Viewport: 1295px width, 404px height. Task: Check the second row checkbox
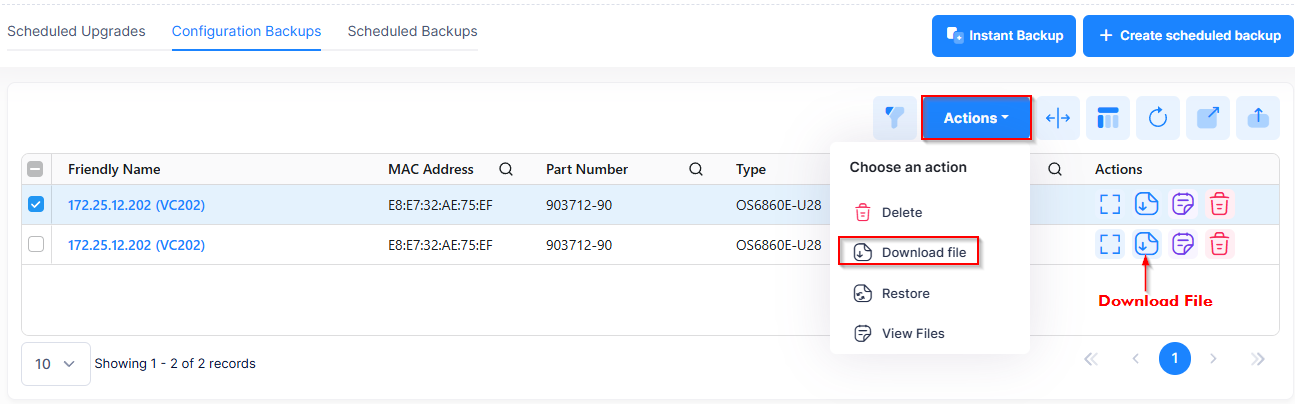[x=36, y=245]
